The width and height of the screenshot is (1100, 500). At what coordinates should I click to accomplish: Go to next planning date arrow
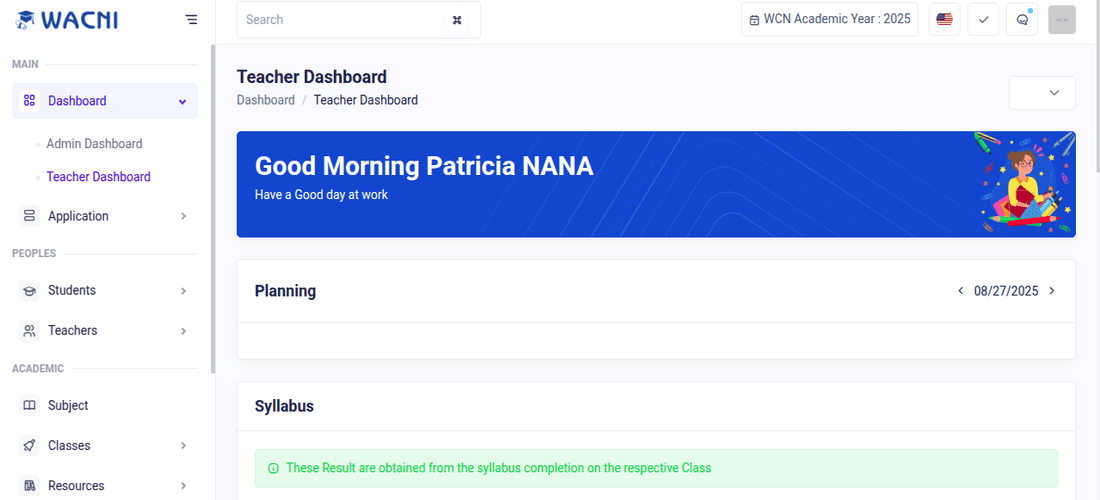pos(1052,291)
